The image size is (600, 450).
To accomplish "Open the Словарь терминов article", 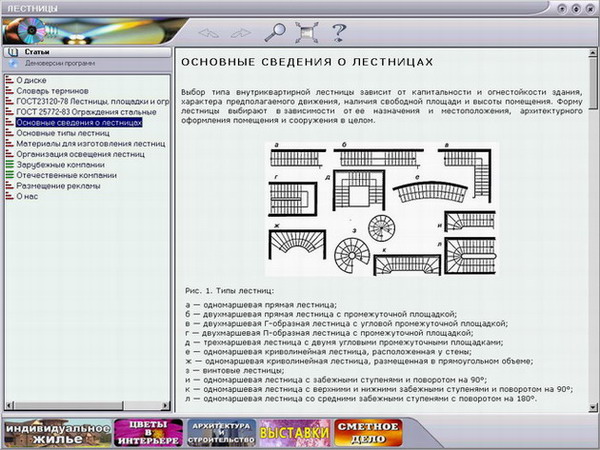I will click(x=52, y=91).
